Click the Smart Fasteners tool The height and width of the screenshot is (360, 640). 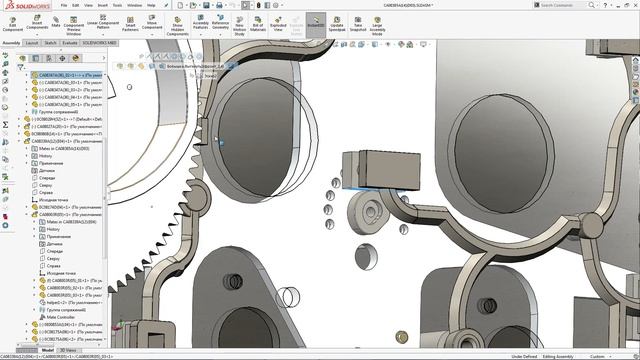pos(130,24)
